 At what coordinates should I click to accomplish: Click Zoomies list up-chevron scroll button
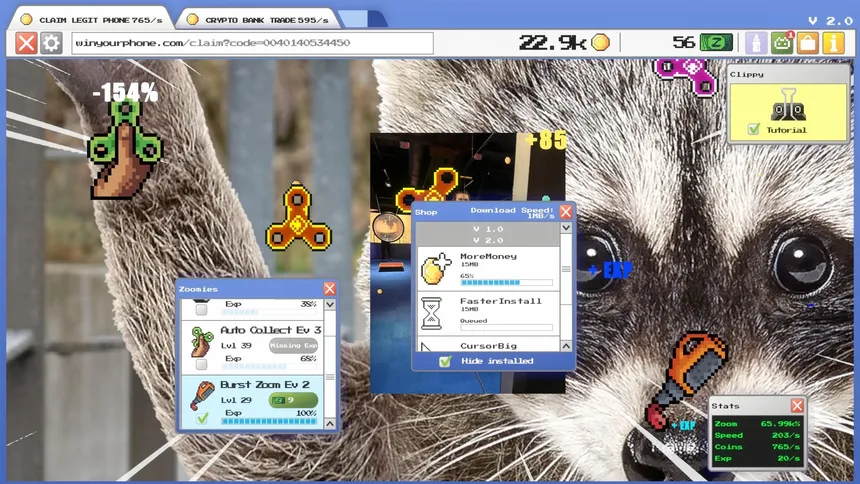330,424
